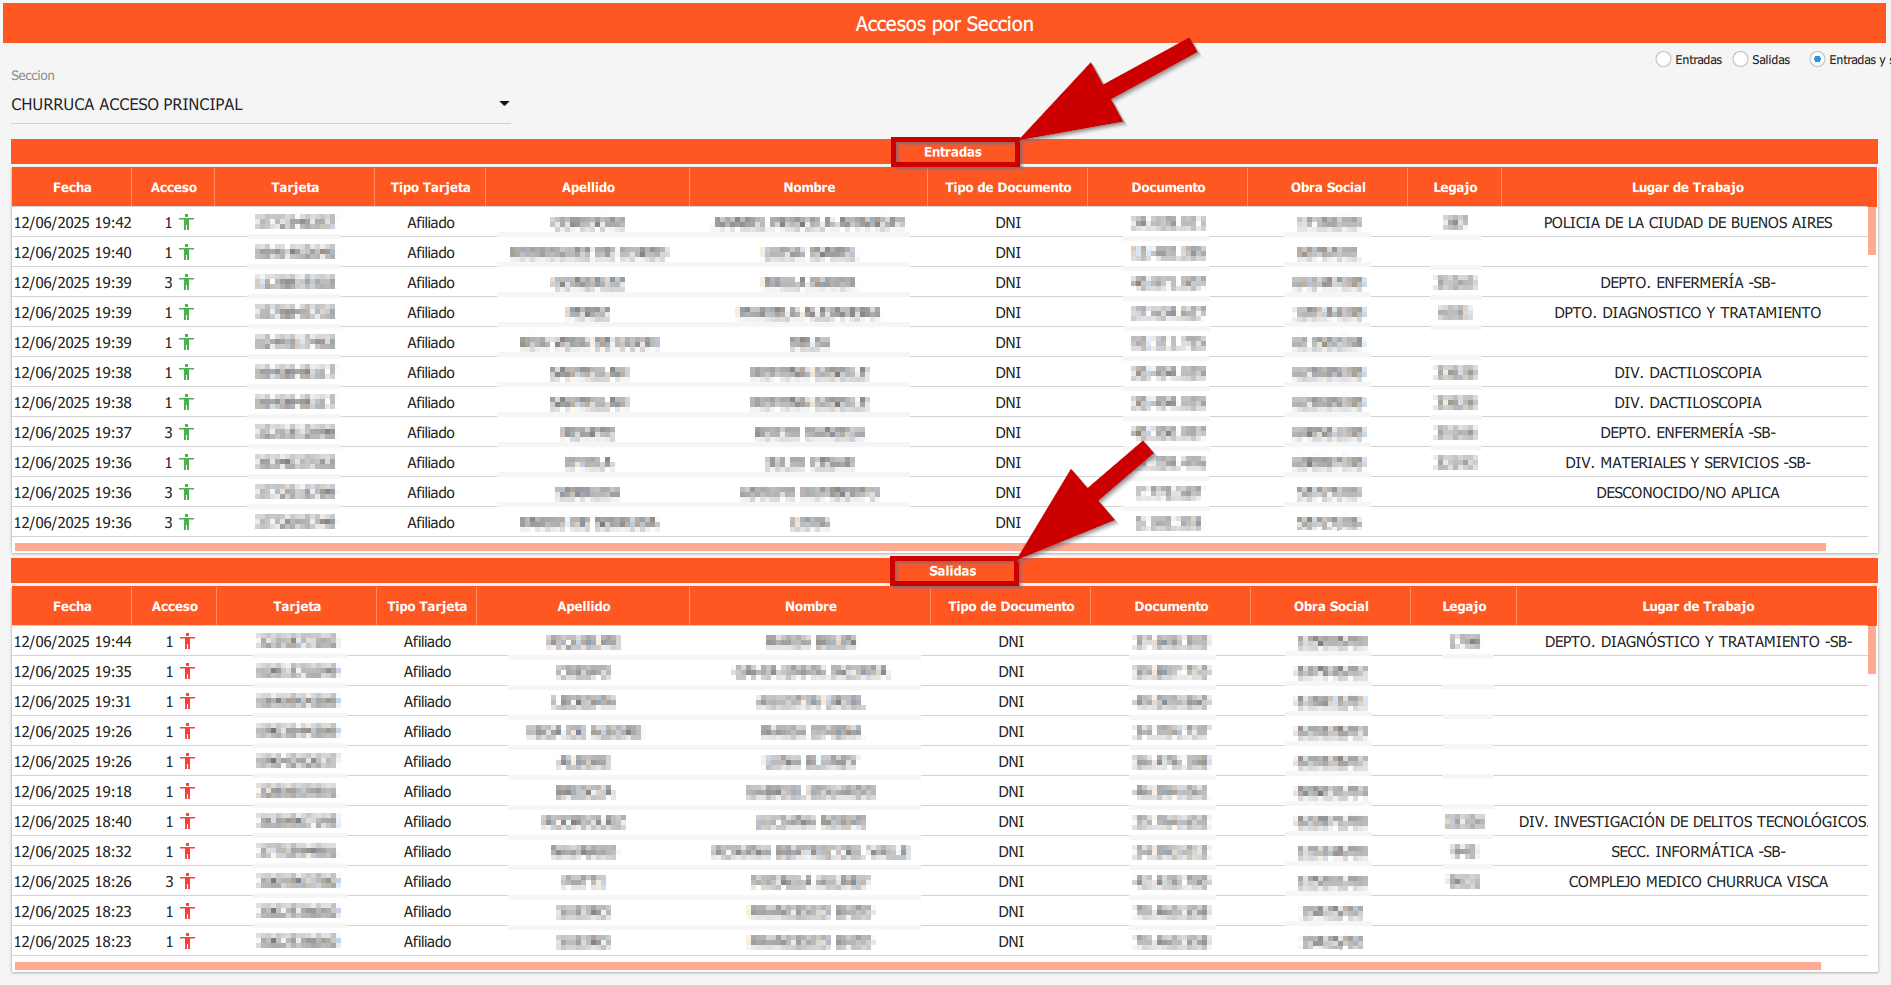This screenshot has height=985, width=1891.
Task: Click the red exit icon for SECC. INFORMÁTICA row
Action: click(188, 851)
